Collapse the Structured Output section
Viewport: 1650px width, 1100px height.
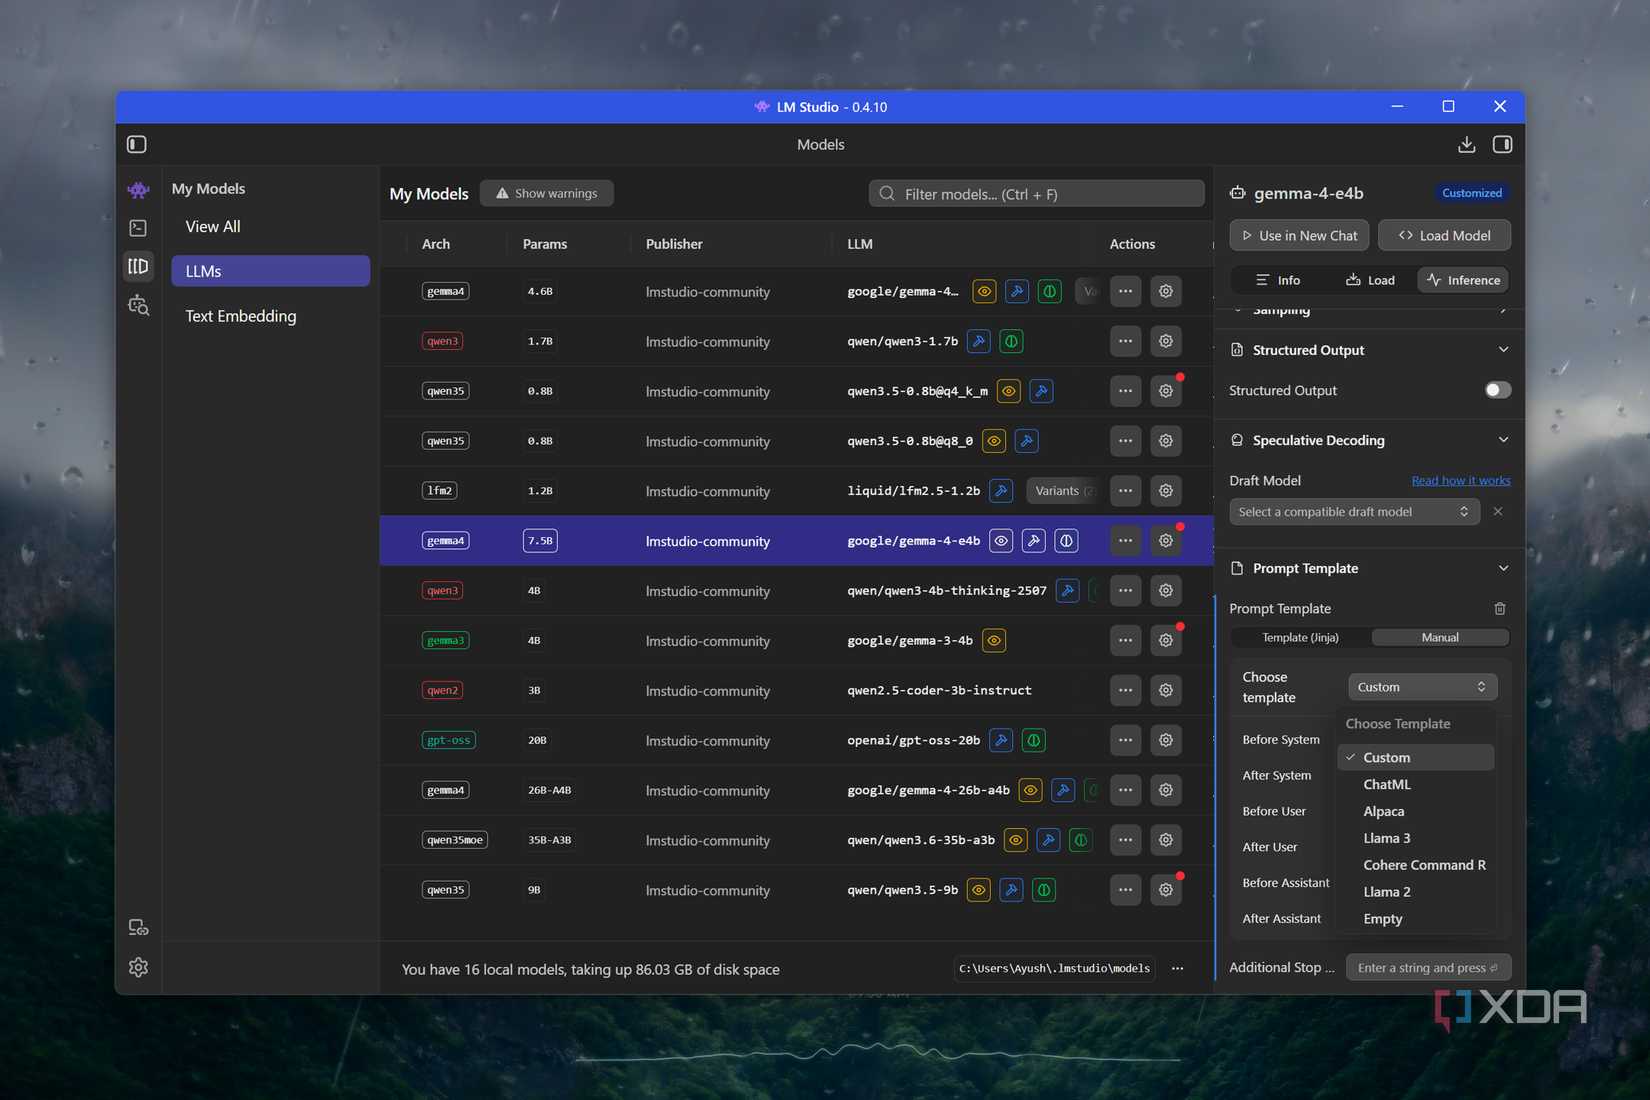click(x=1503, y=350)
